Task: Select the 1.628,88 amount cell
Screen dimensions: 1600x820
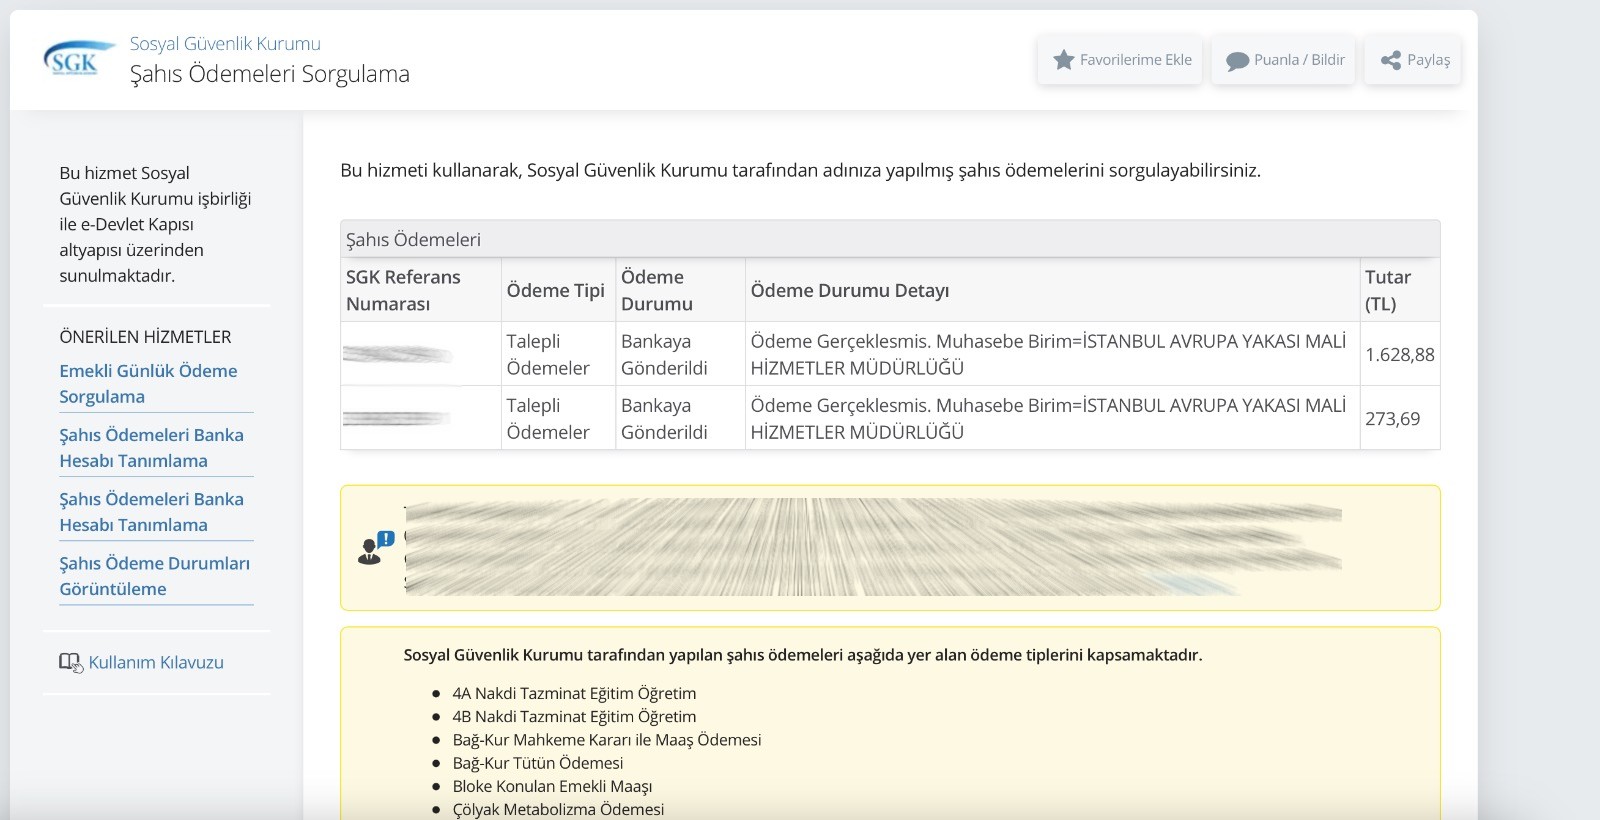Action: click(1399, 355)
